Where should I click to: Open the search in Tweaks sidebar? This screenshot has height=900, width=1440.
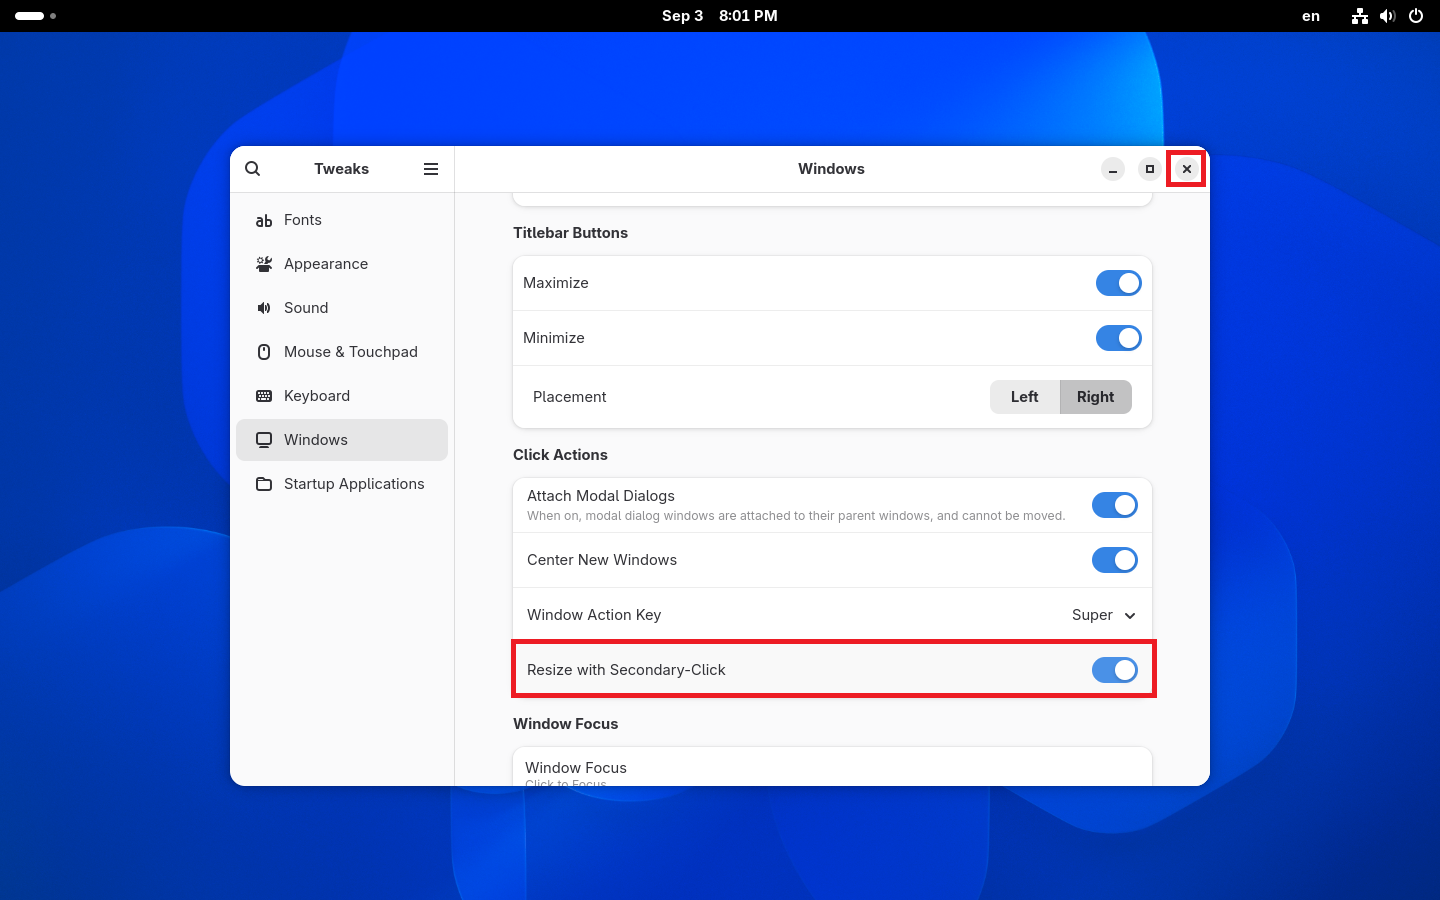(253, 169)
